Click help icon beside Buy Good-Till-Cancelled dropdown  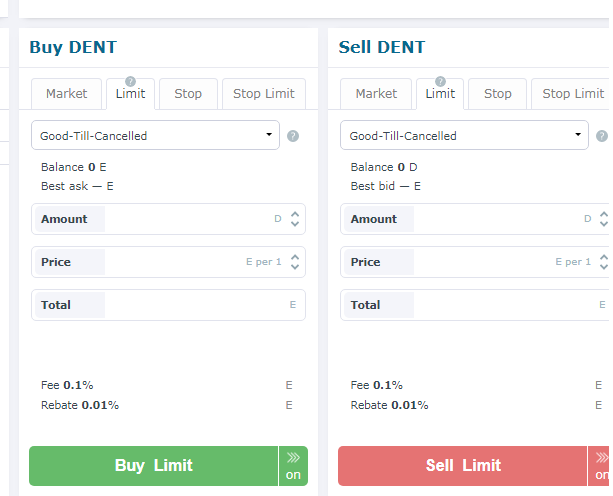(x=293, y=136)
